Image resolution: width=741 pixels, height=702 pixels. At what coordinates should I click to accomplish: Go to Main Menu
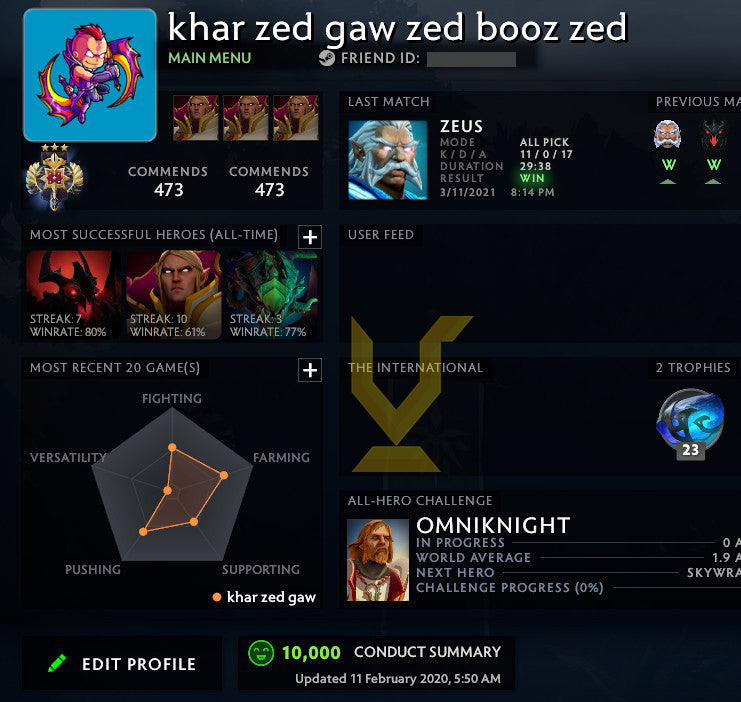210,58
